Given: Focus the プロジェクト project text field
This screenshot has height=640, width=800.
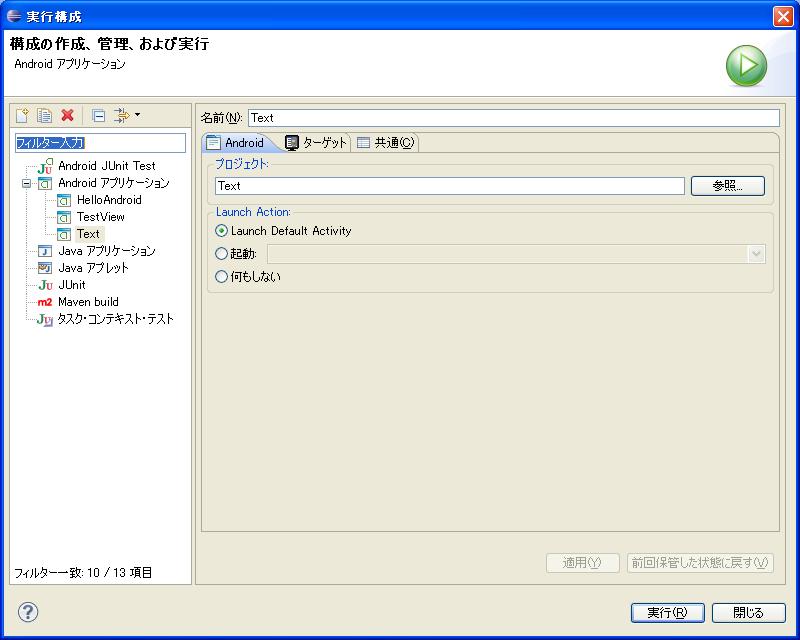Looking at the screenshot, I should [x=449, y=186].
